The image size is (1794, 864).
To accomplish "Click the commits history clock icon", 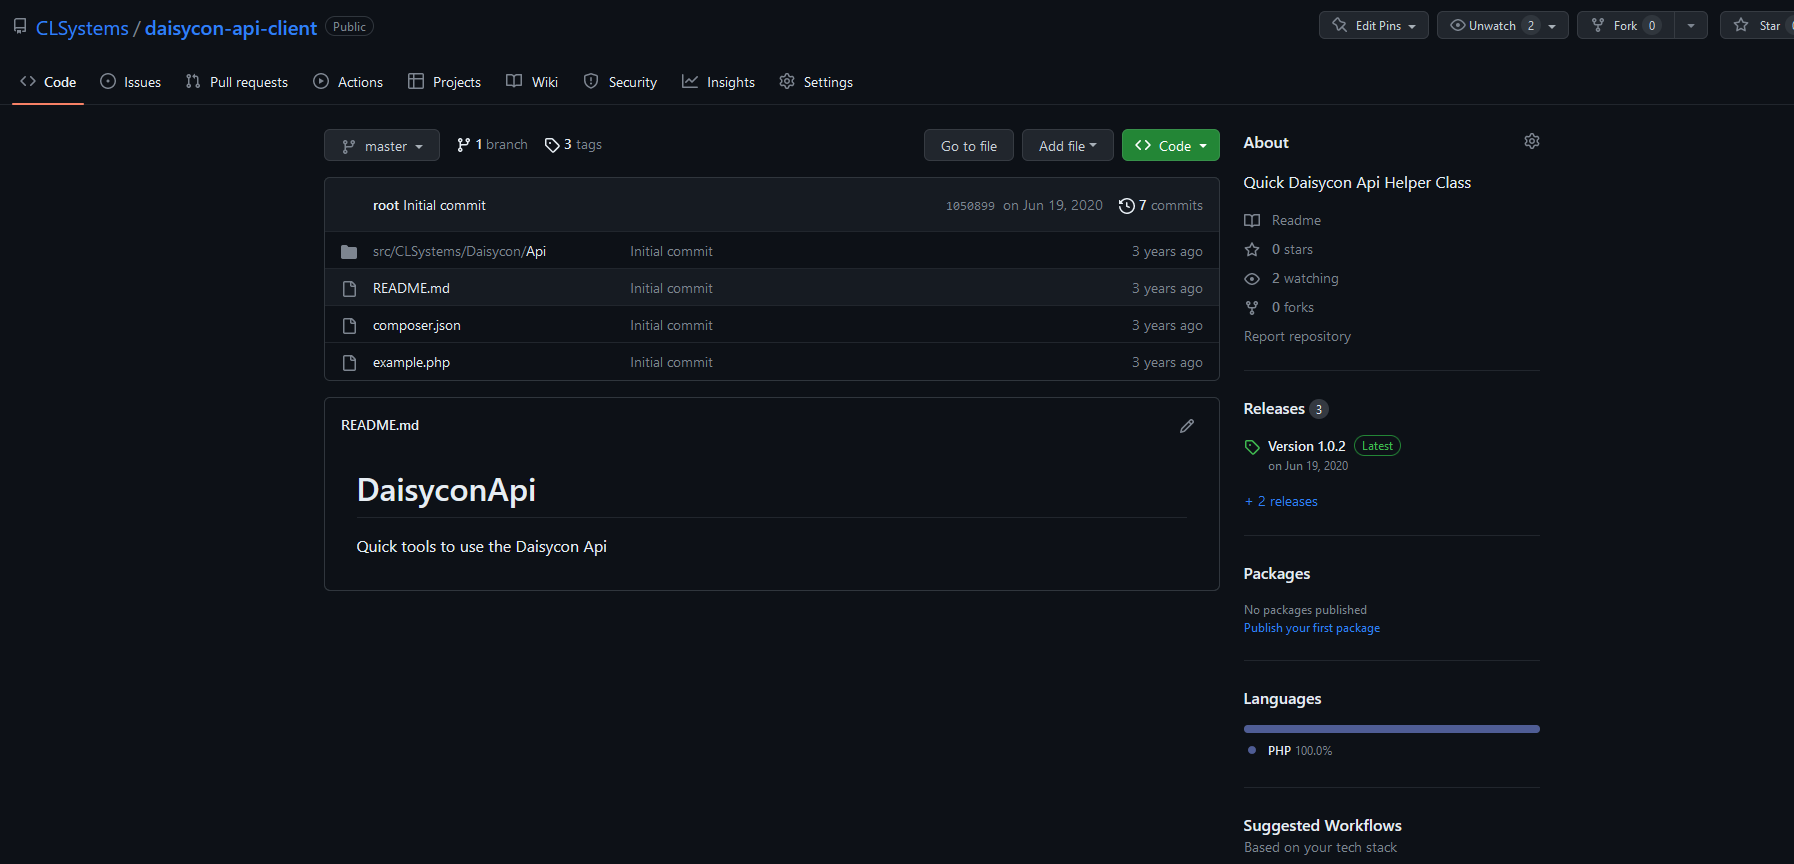I will 1126,206.
